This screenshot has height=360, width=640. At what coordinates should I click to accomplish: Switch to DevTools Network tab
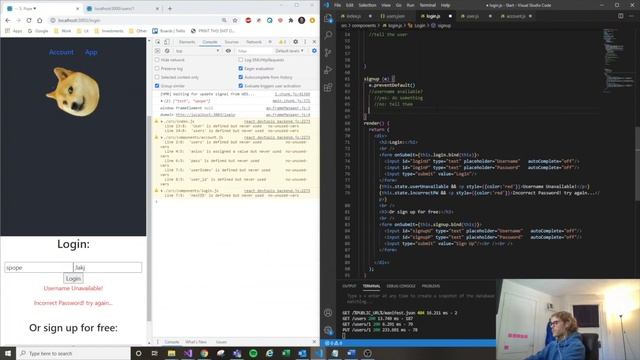click(253, 42)
